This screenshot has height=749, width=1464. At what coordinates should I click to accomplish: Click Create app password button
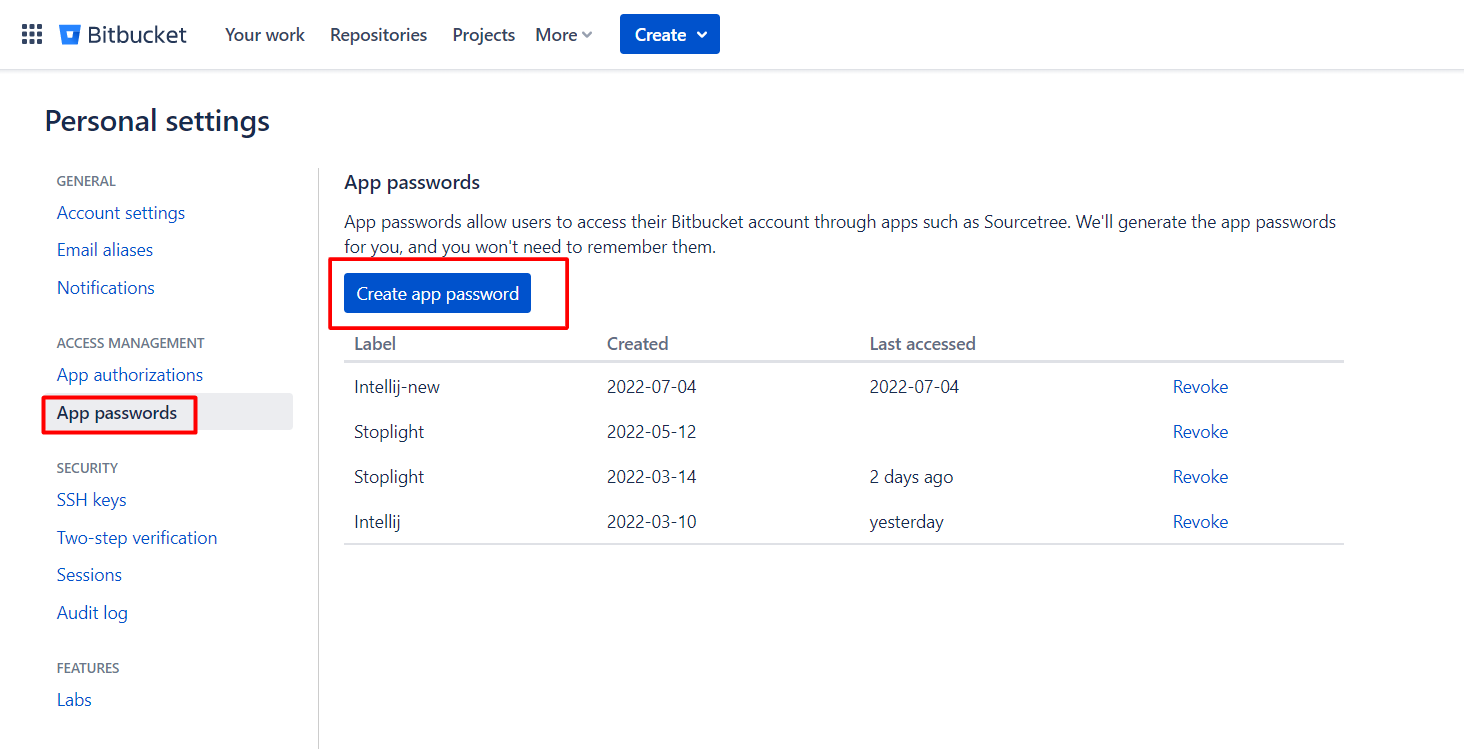[437, 294]
